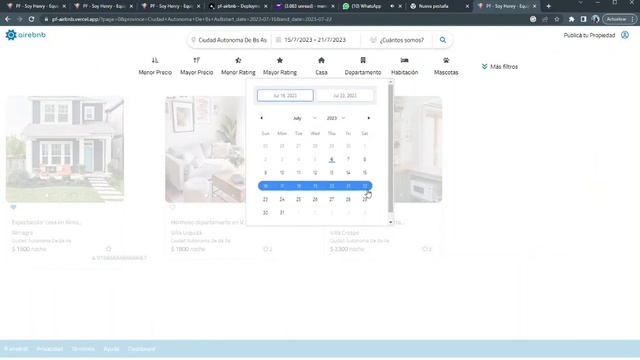Screen dimensions: 640x360
Task: Click the calendar popup scrollbar
Action: [x=391, y=149]
